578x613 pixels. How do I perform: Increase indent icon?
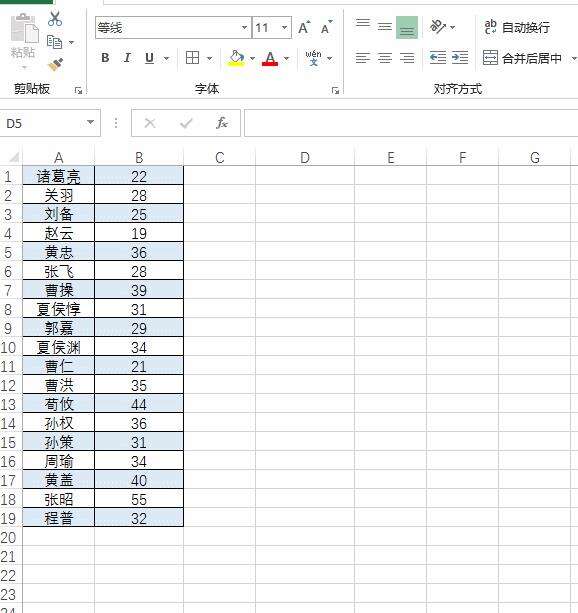pos(460,58)
